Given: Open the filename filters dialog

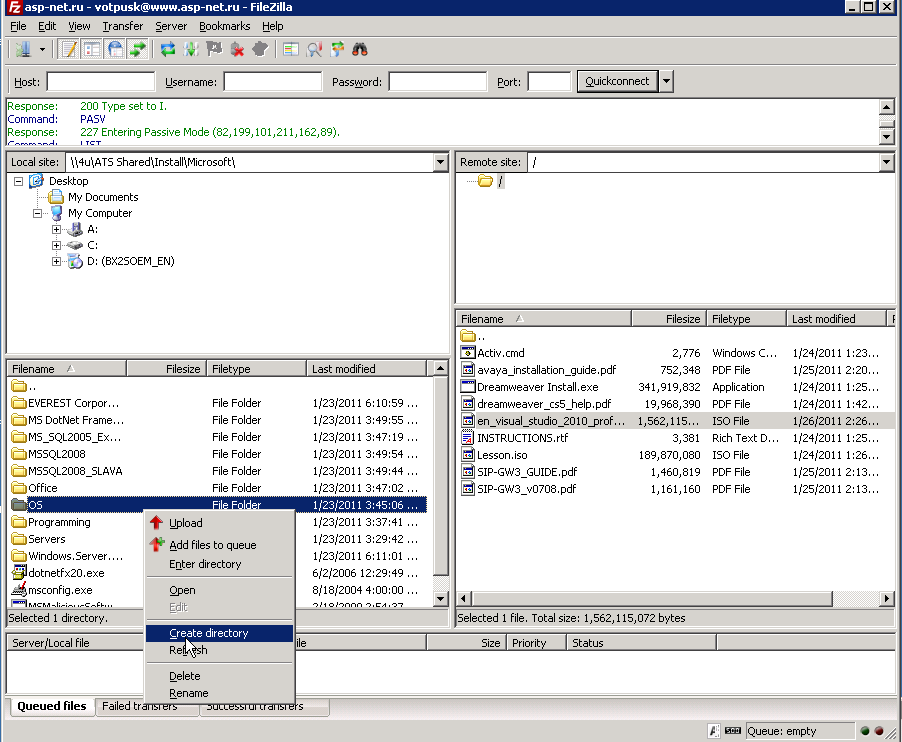Looking at the screenshot, I should [291, 49].
